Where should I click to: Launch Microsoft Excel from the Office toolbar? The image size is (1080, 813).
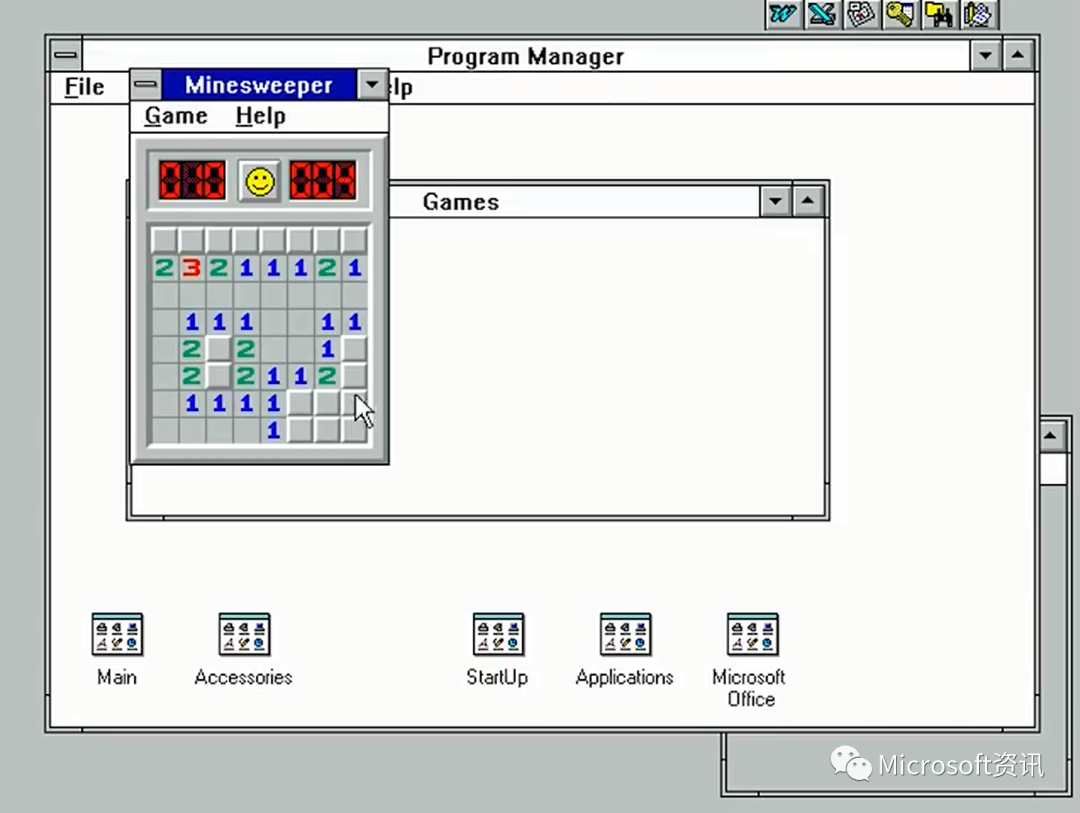[x=822, y=14]
